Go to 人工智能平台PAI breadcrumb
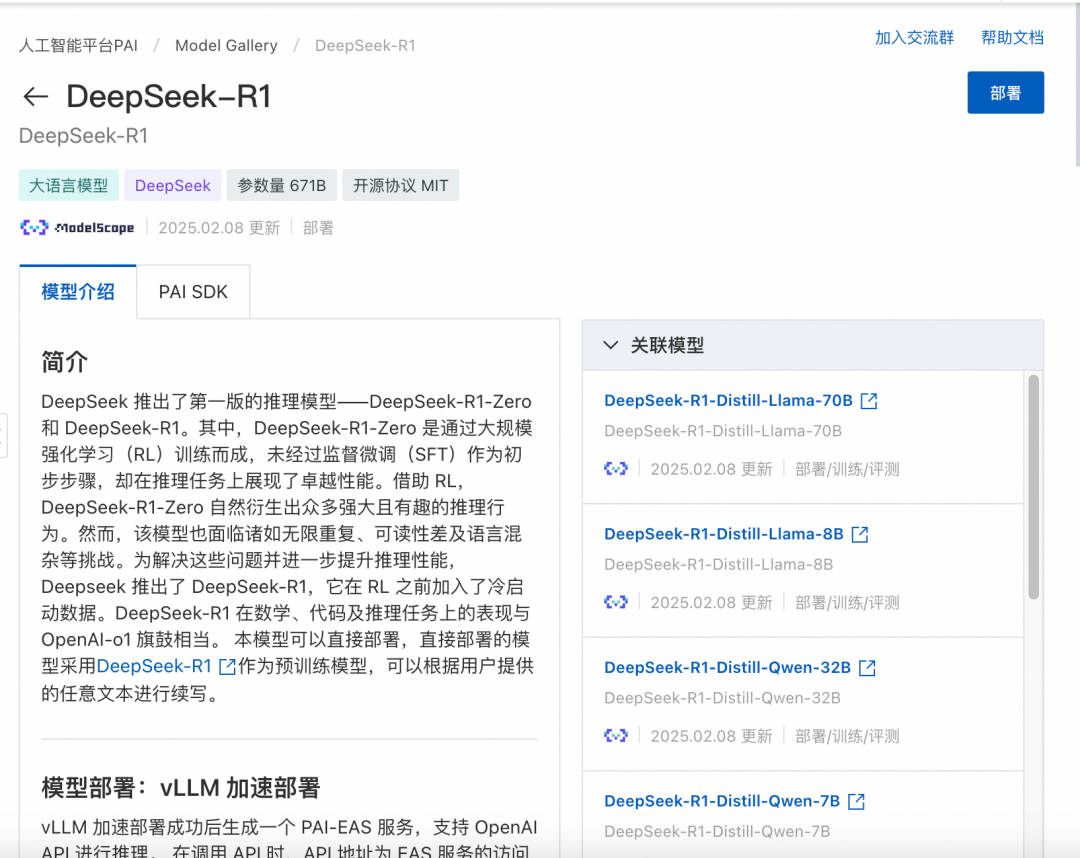This screenshot has width=1080, height=858. [x=78, y=45]
